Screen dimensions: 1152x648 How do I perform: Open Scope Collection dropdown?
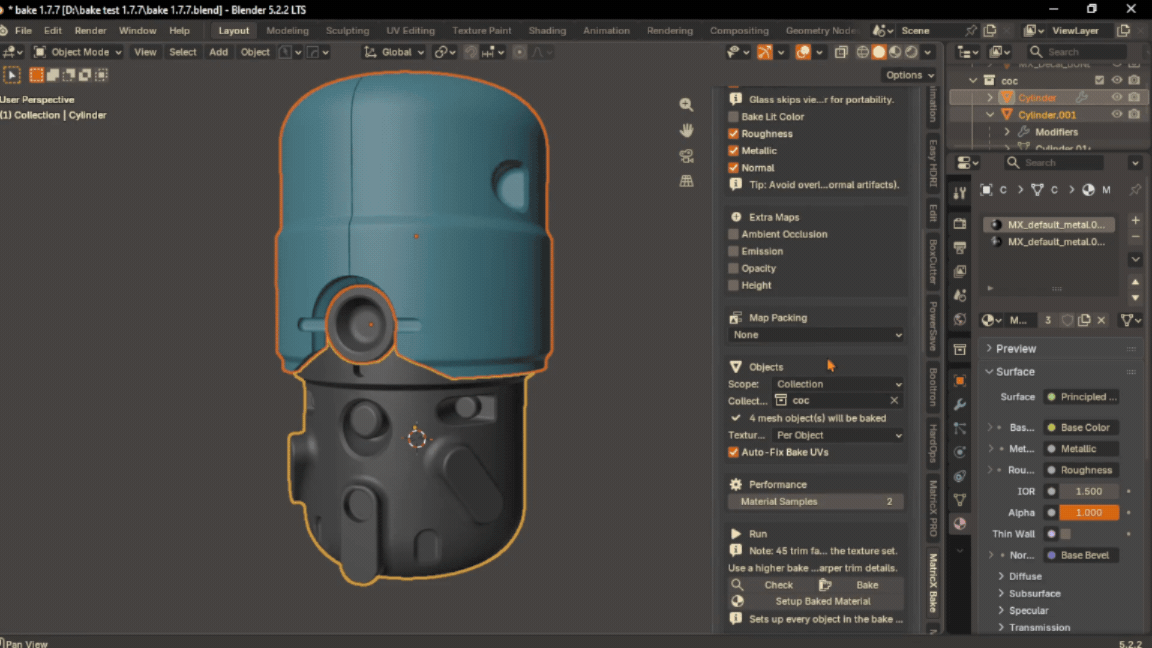click(838, 384)
